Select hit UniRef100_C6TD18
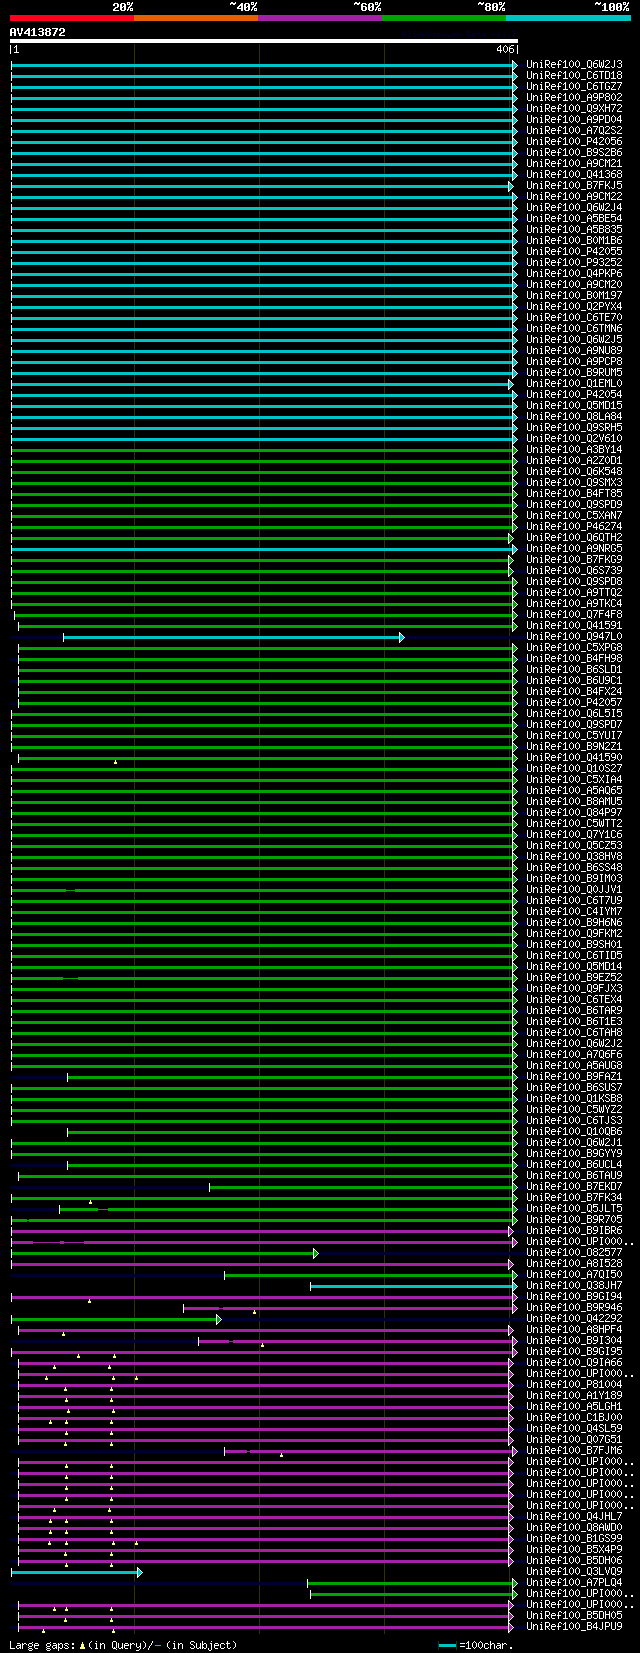This screenshot has height=1653, width=640. click(574, 75)
